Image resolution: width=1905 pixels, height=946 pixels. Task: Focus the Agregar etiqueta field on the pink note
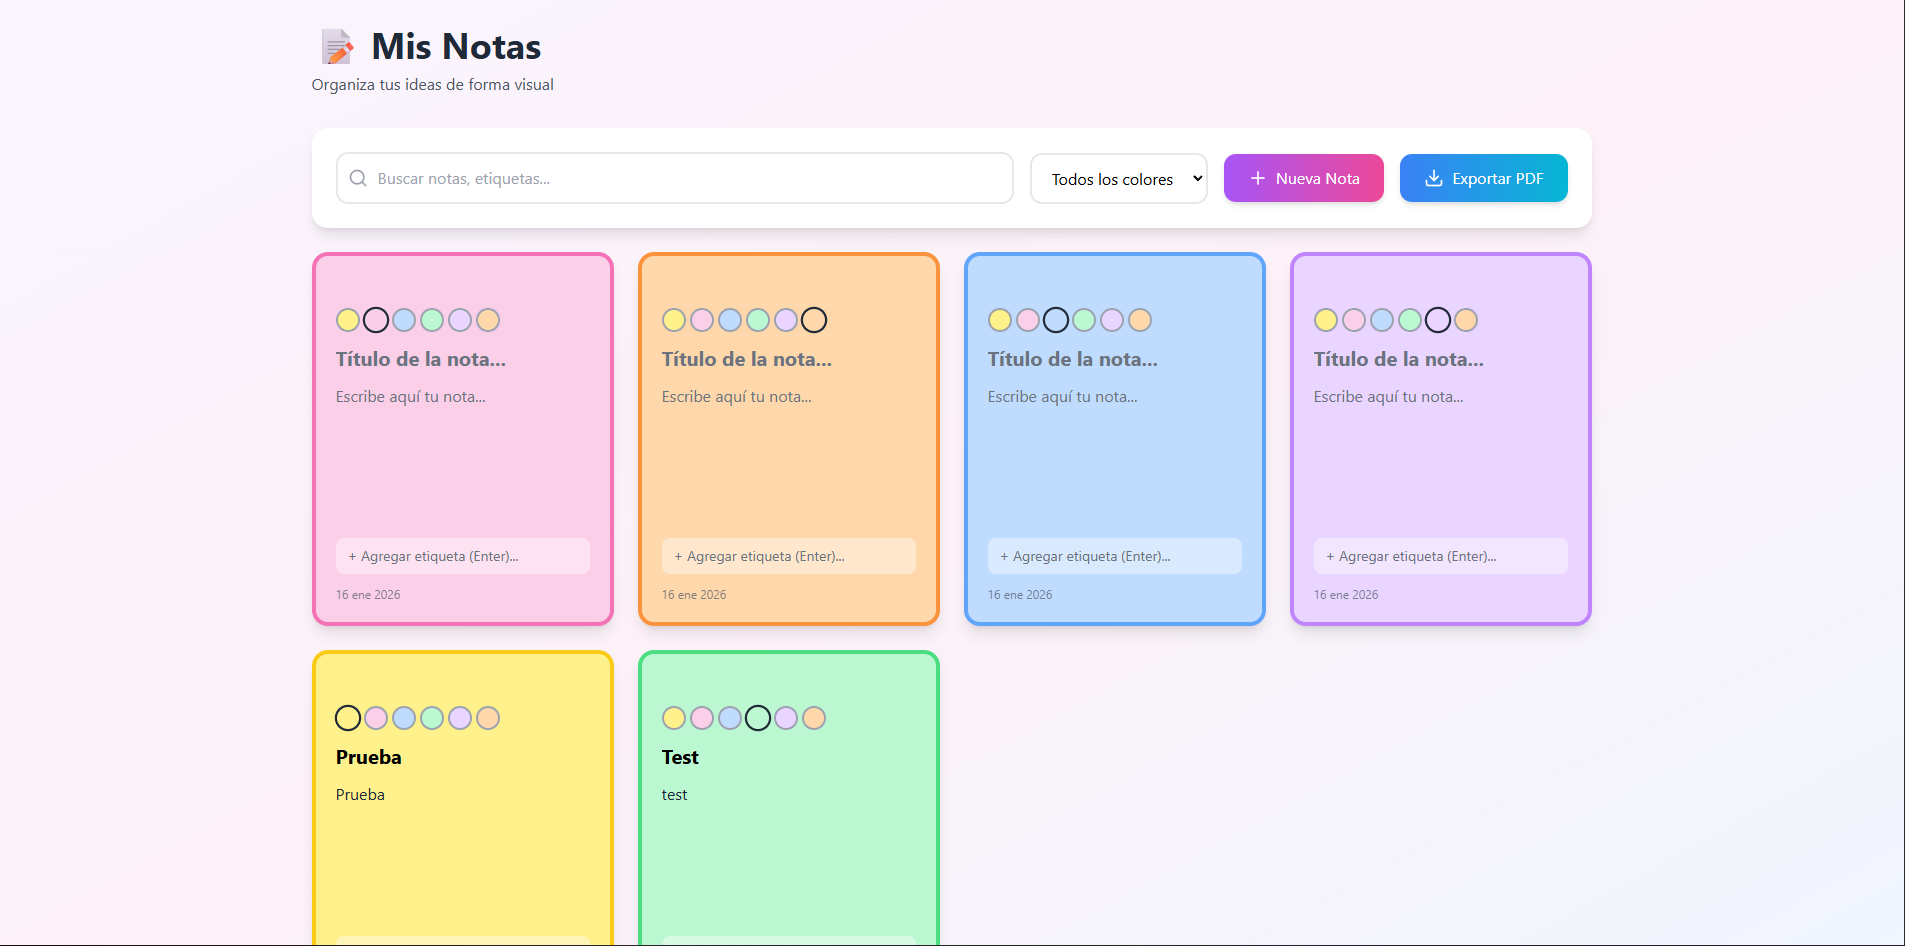tap(463, 556)
